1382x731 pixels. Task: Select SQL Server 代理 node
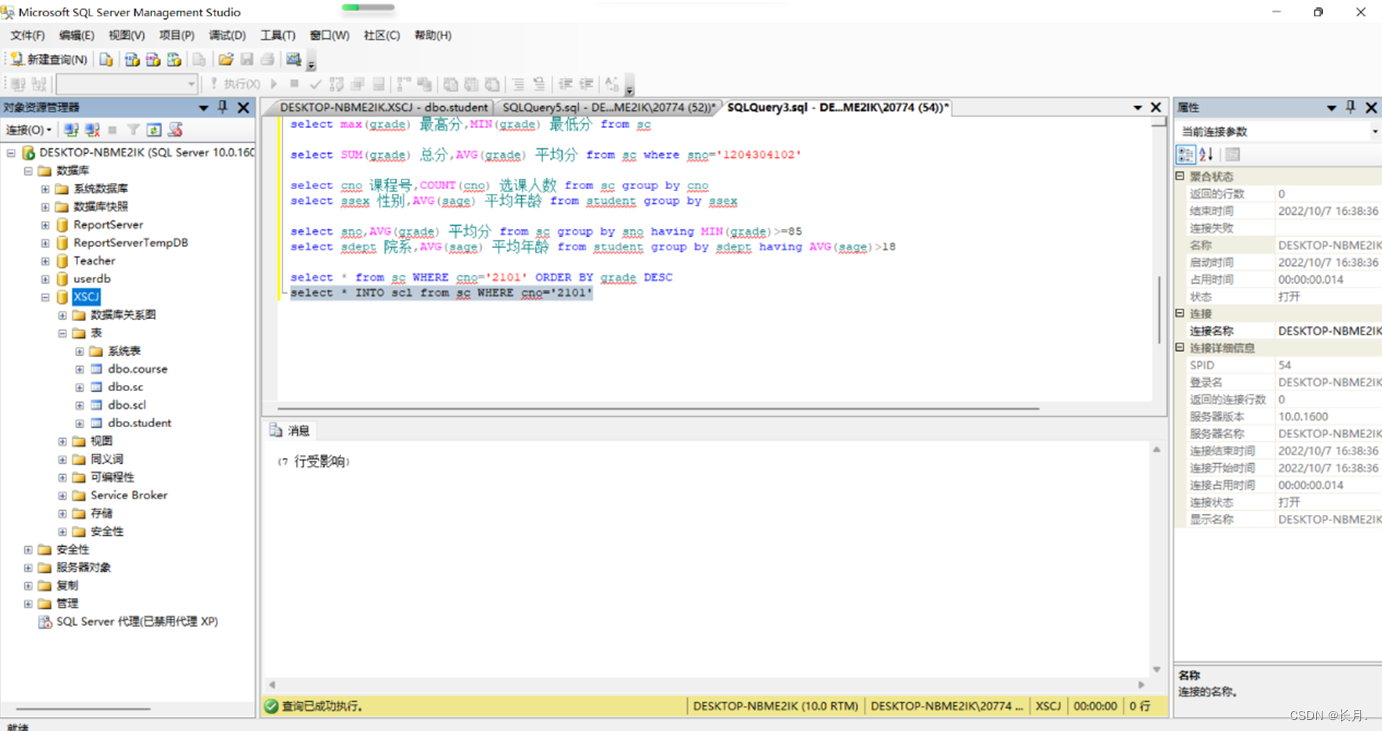coord(137,621)
